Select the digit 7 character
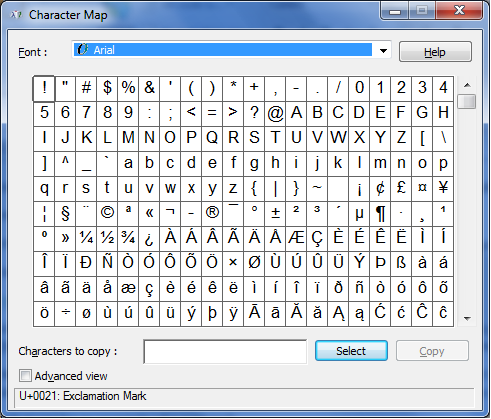Viewport: 491px width, 419px height. [x=86, y=114]
